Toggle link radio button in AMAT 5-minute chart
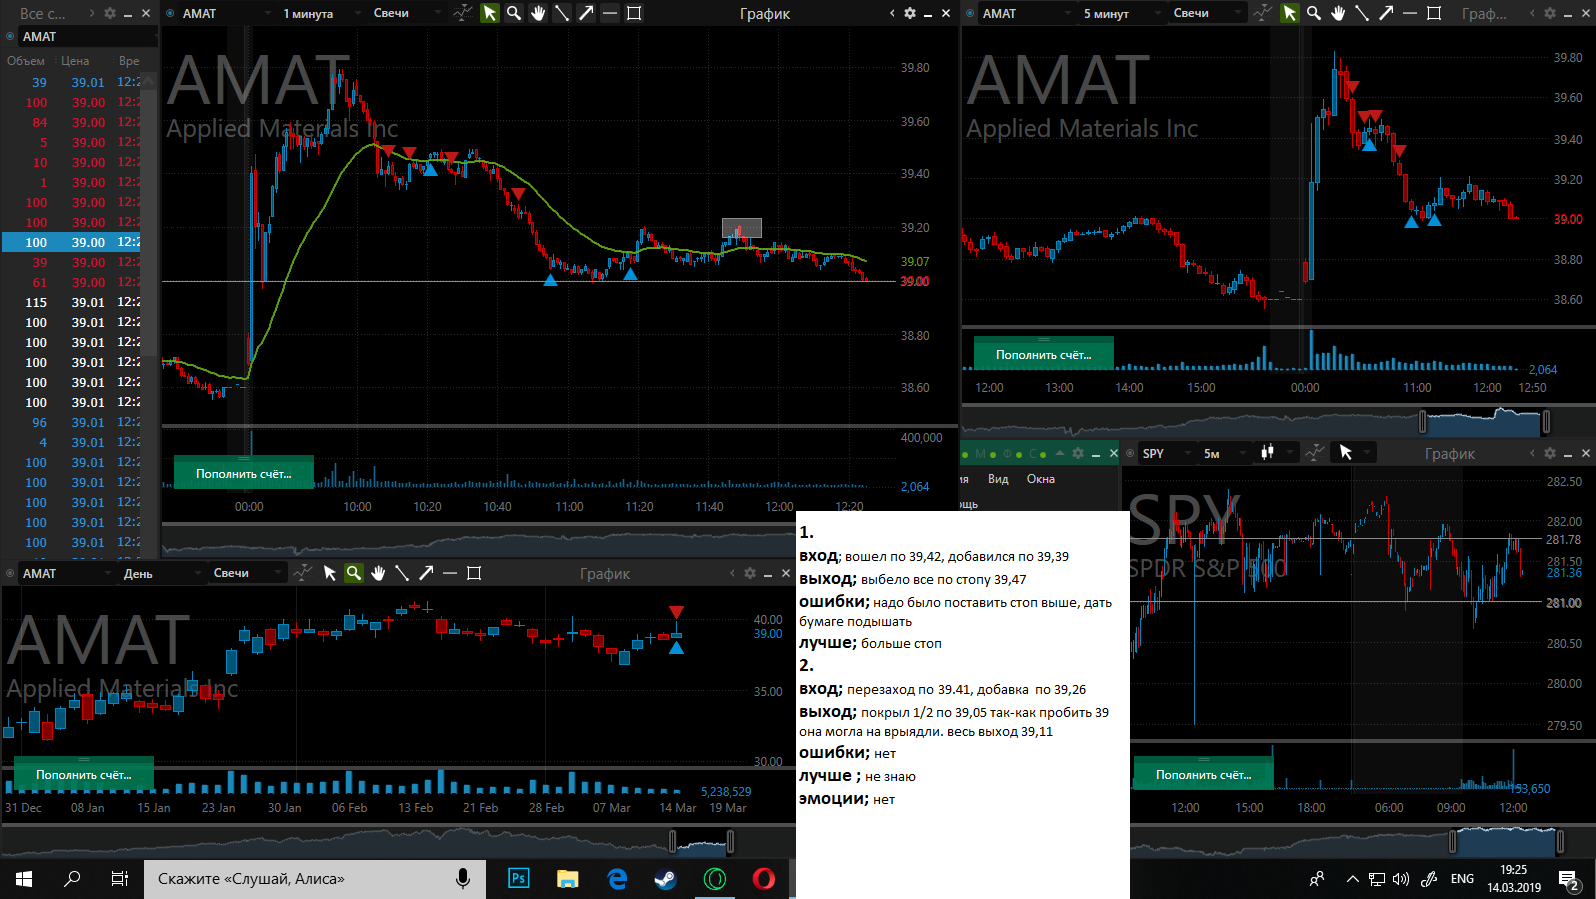Viewport: 1596px width, 899px height. point(970,13)
